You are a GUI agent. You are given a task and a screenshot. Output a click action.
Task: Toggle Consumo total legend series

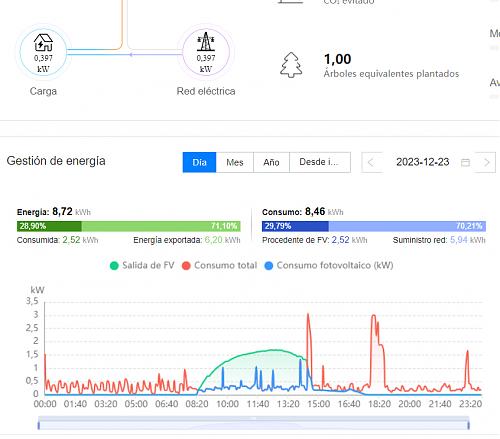[219, 266]
